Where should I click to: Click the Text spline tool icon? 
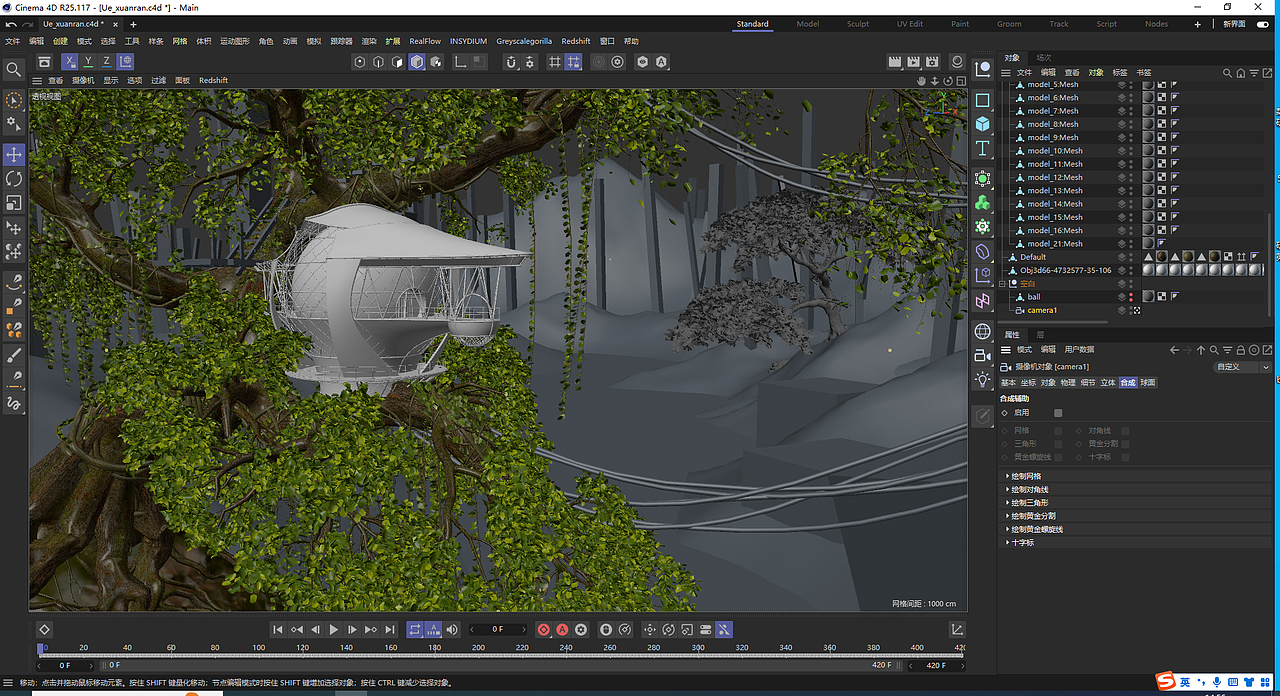tap(983, 149)
